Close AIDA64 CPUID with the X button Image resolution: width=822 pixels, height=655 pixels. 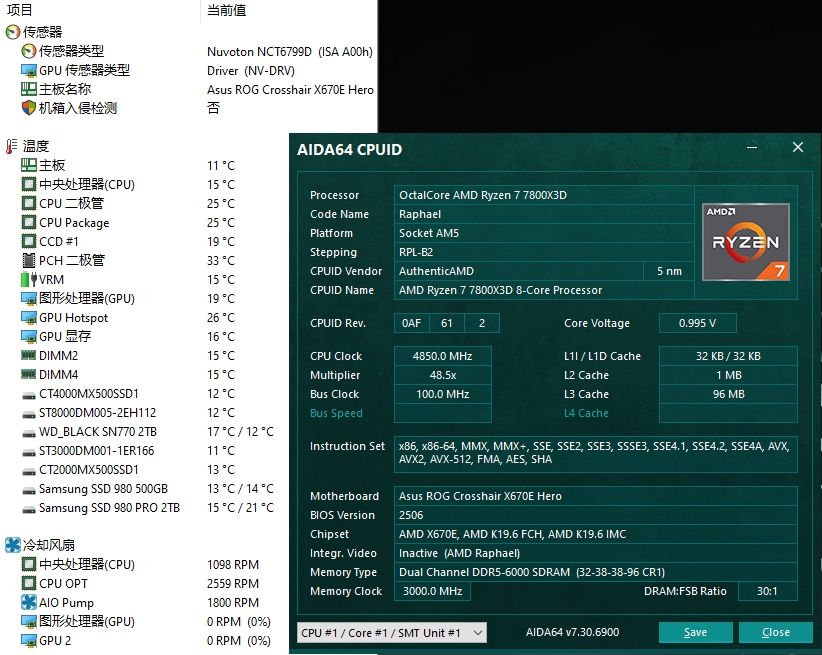click(x=797, y=147)
